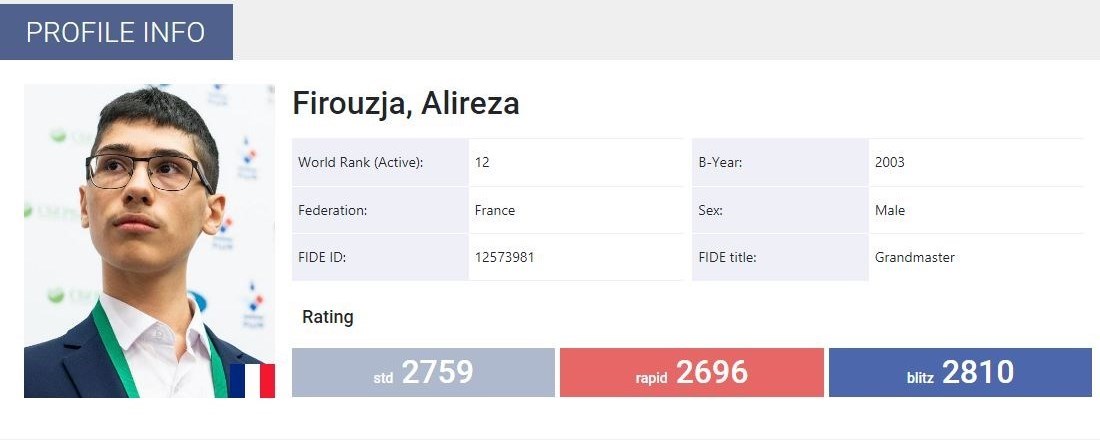Click the PROFILE INFO tab
Viewport: 1100px width, 440px height.
(x=116, y=32)
